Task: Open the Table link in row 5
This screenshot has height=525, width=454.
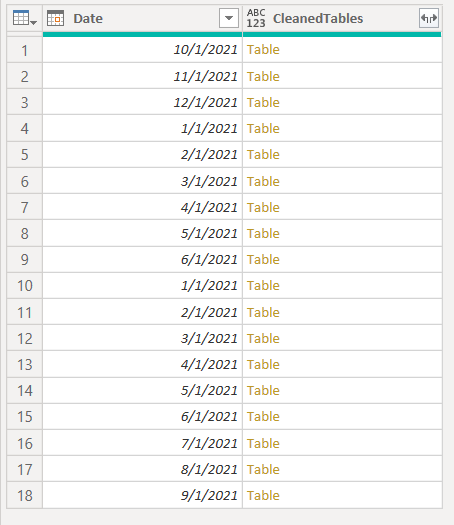Action: point(263,155)
